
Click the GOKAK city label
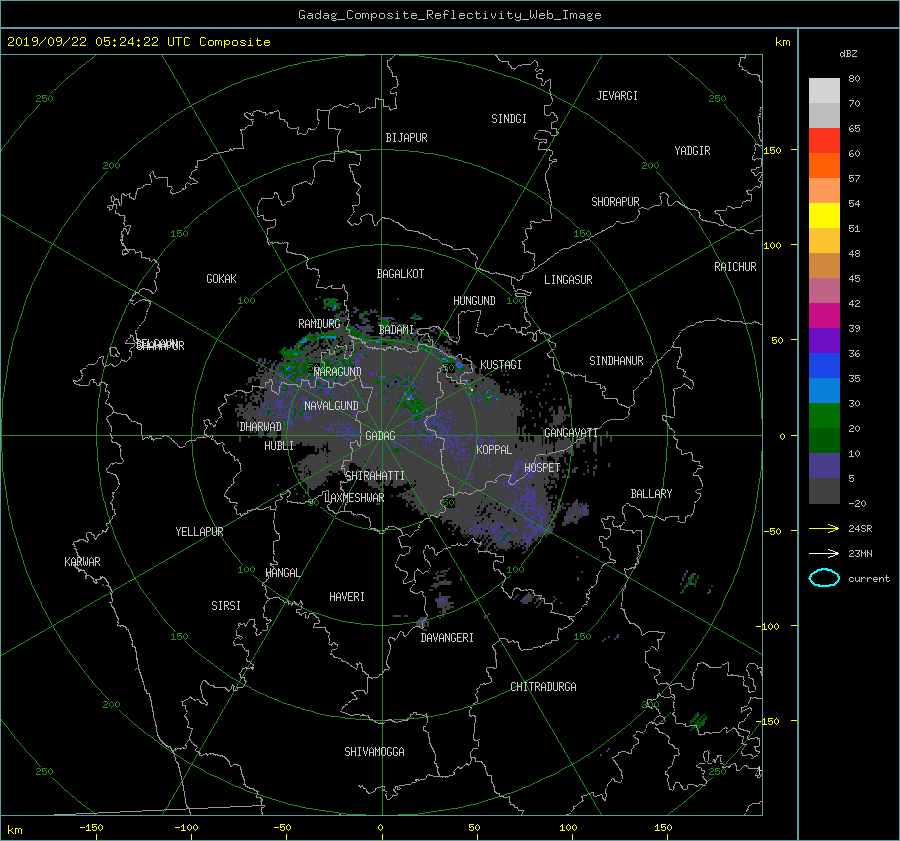coord(221,279)
